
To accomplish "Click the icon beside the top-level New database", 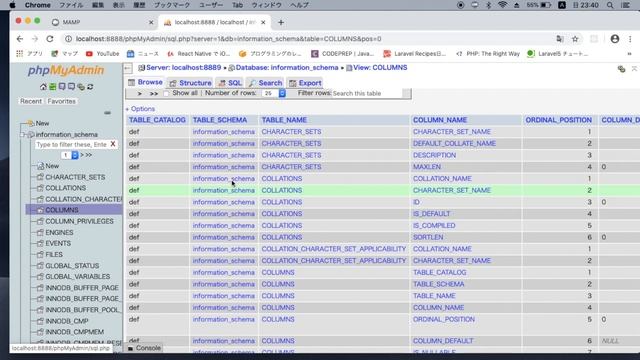I will click(x=30, y=123).
